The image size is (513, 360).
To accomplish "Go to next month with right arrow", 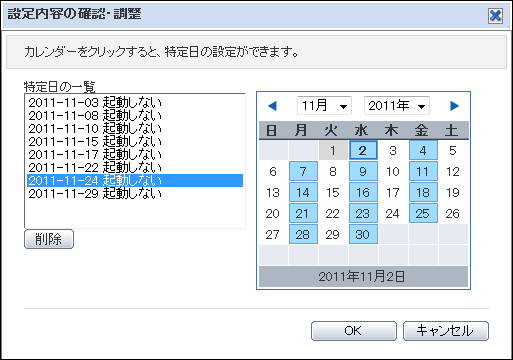I will point(454,106).
